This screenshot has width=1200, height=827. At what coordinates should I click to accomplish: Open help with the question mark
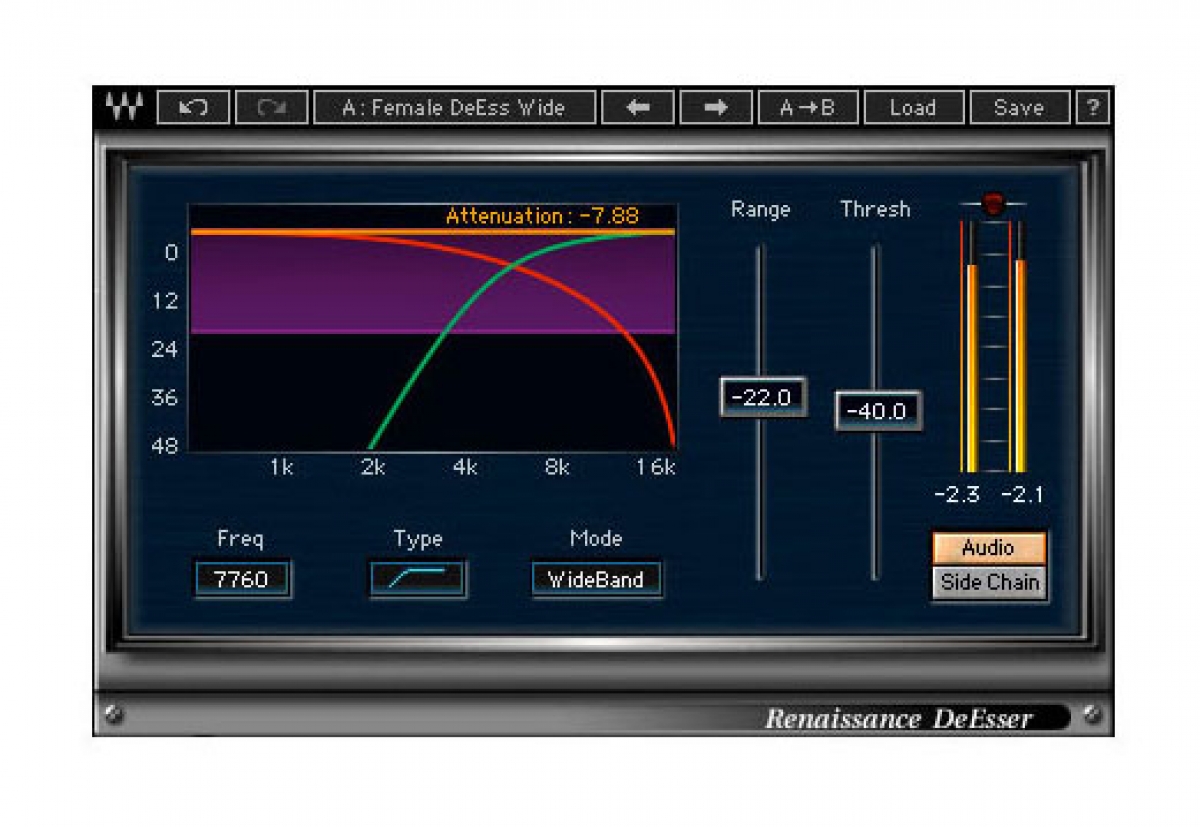click(1092, 107)
